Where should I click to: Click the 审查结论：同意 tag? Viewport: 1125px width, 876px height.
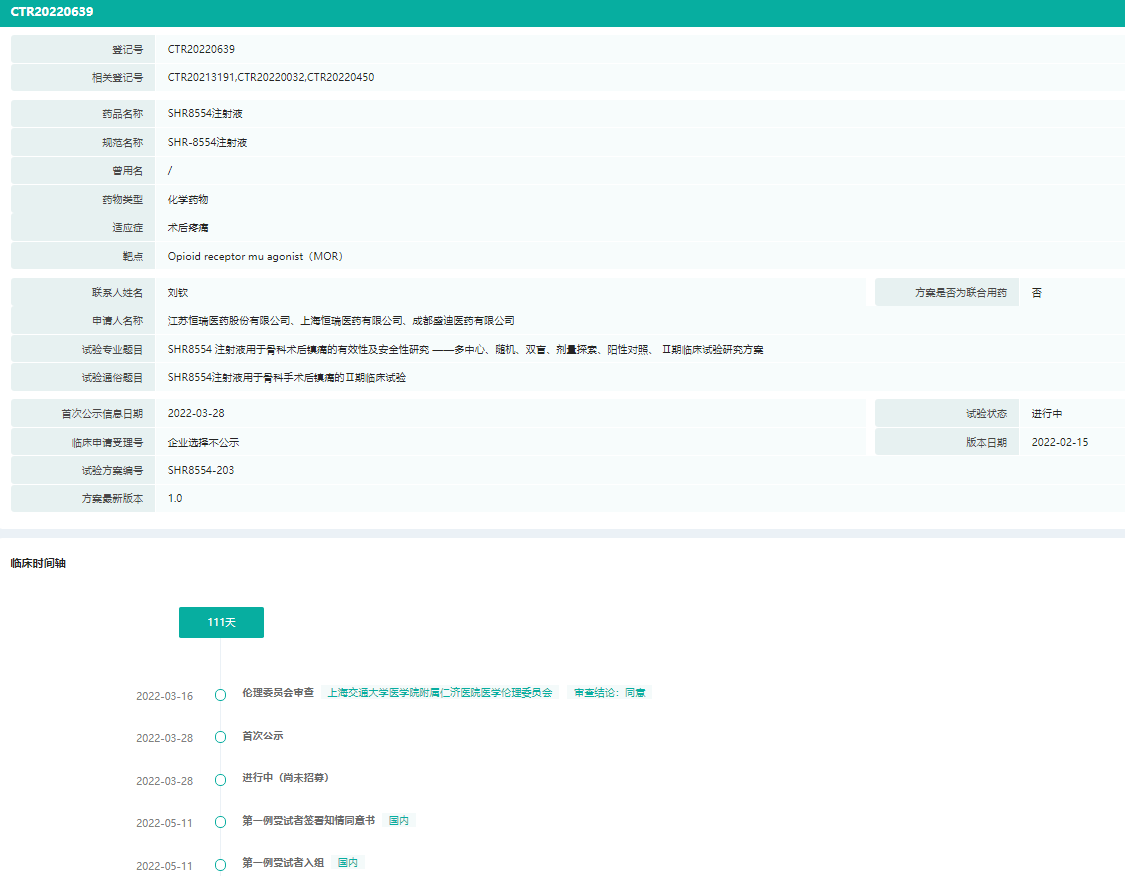coord(609,692)
